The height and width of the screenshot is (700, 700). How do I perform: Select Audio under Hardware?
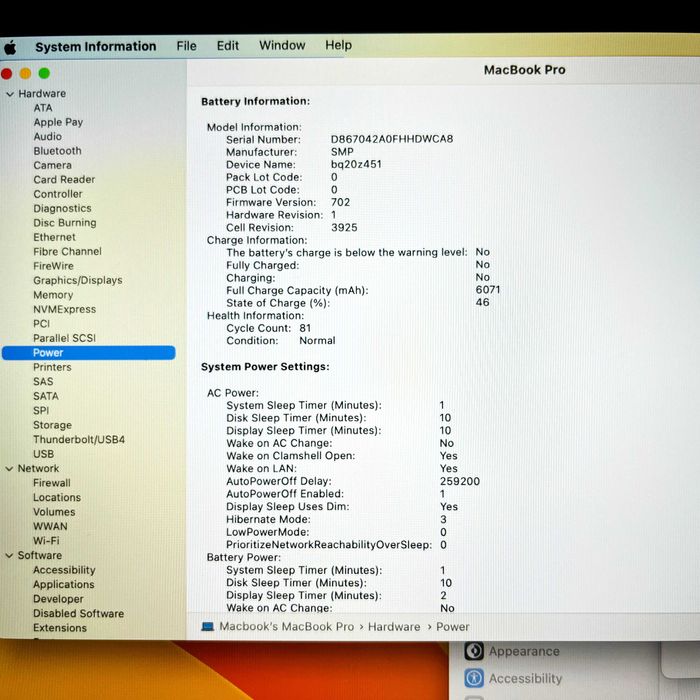coord(47,137)
